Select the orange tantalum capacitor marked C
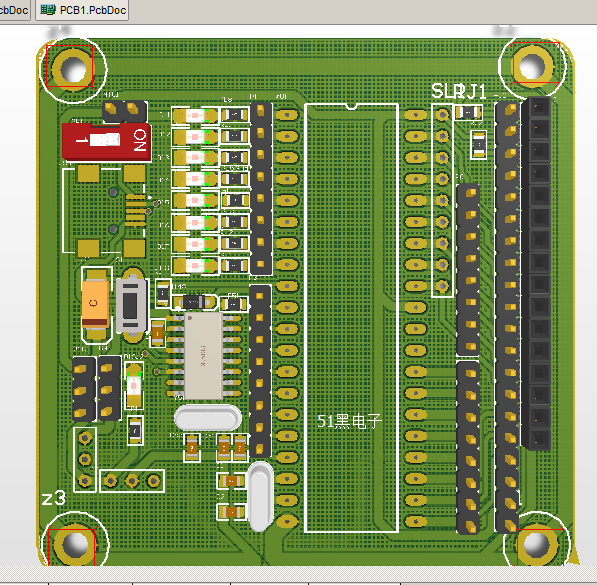The height and width of the screenshot is (585, 597). point(95,305)
